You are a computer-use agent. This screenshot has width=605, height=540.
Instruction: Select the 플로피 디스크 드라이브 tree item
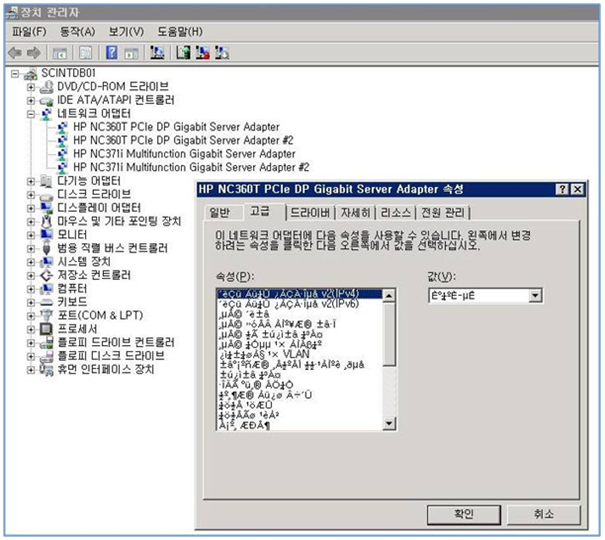pos(111,356)
